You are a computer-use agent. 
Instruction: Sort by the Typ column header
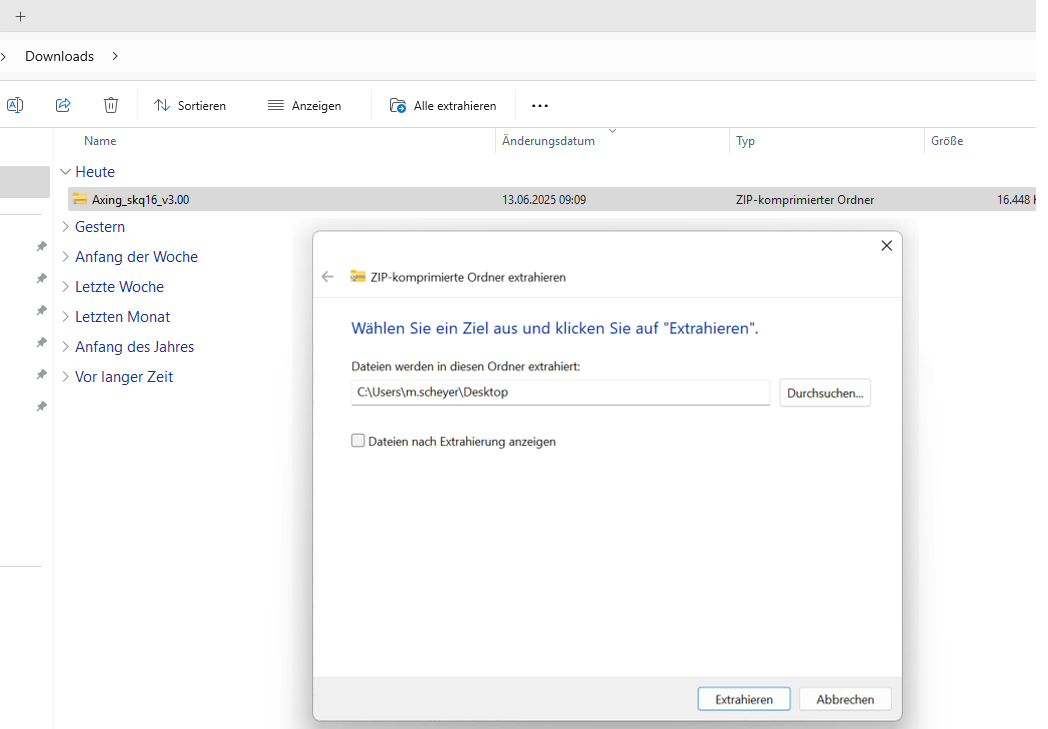coord(745,141)
